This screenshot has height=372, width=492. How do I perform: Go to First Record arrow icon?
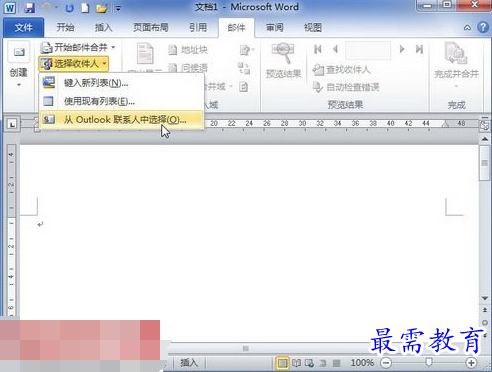pyautogui.click(x=318, y=50)
